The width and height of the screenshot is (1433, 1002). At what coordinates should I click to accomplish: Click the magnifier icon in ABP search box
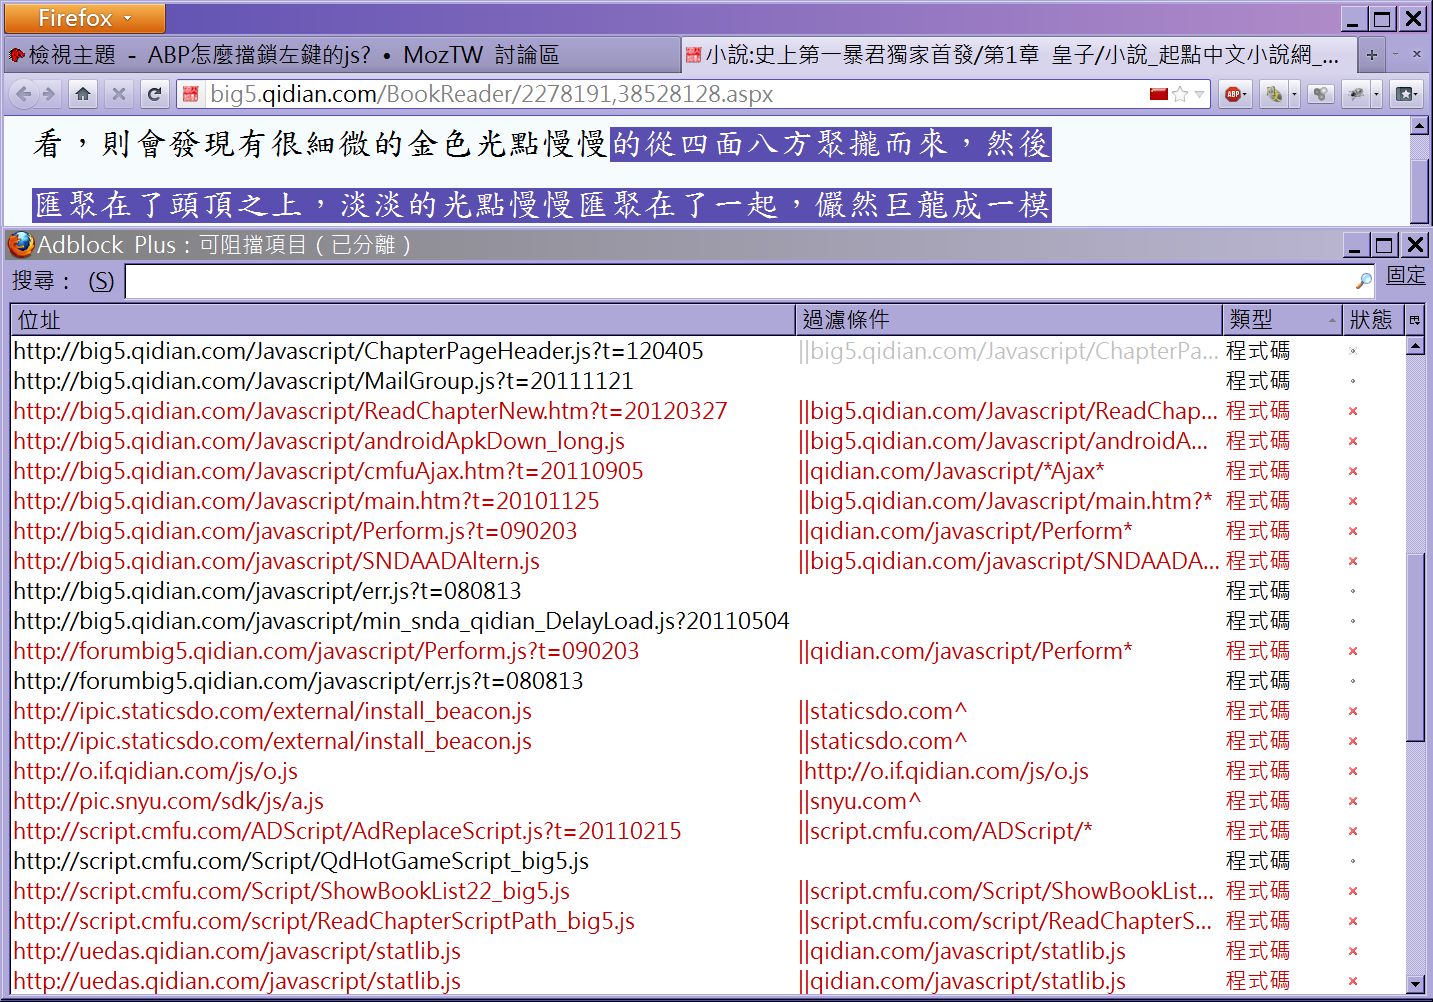click(1363, 281)
